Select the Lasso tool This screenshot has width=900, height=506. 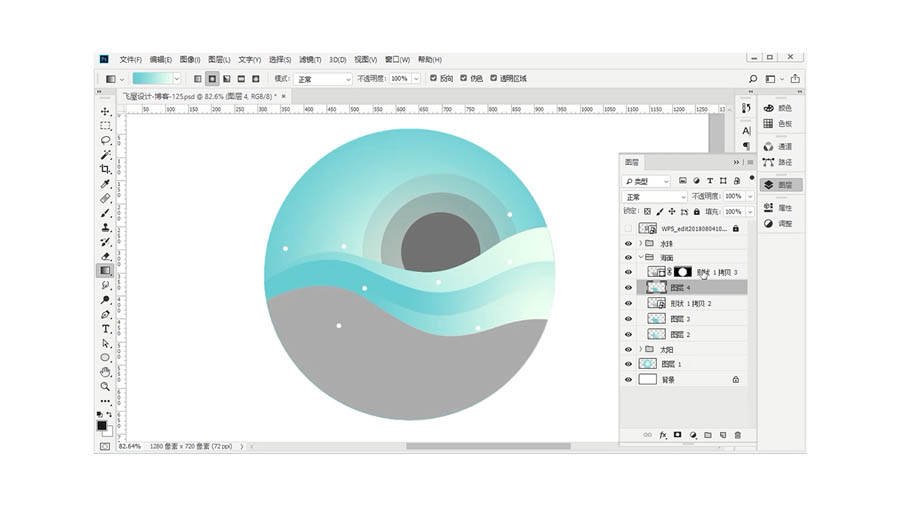coord(105,140)
